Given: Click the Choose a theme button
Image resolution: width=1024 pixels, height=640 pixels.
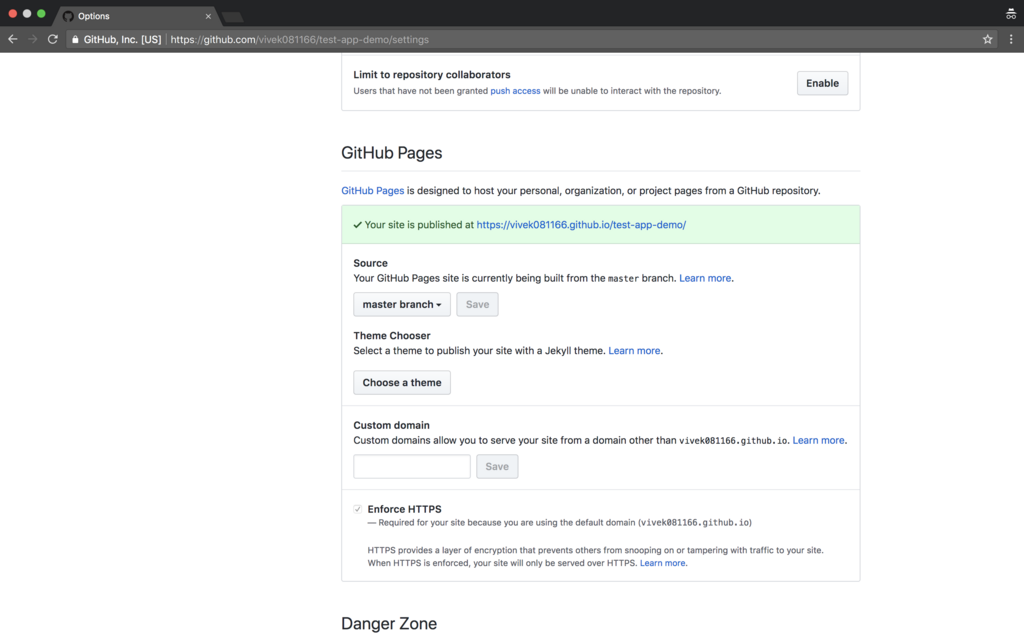Looking at the screenshot, I should click(402, 383).
